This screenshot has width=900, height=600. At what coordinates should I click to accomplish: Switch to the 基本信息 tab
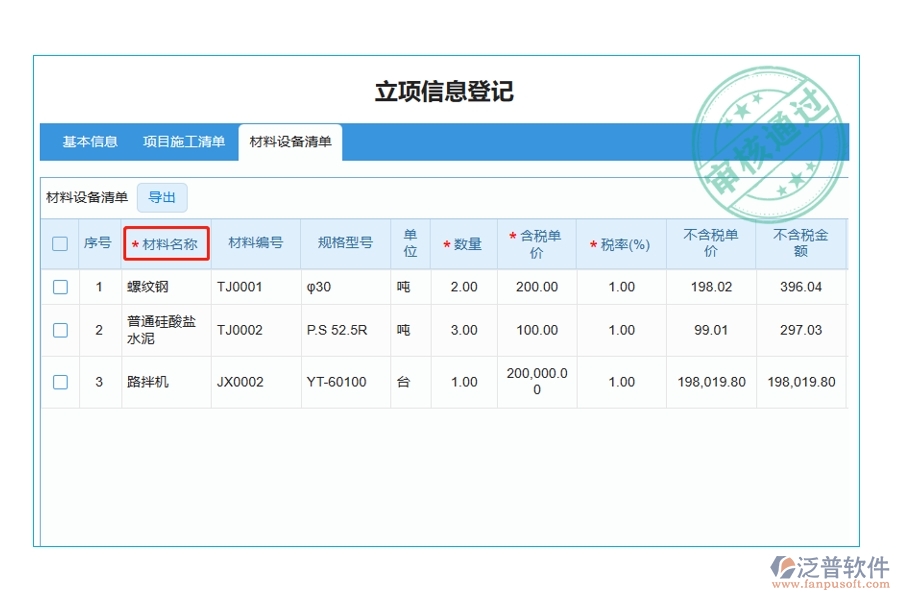click(86, 141)
